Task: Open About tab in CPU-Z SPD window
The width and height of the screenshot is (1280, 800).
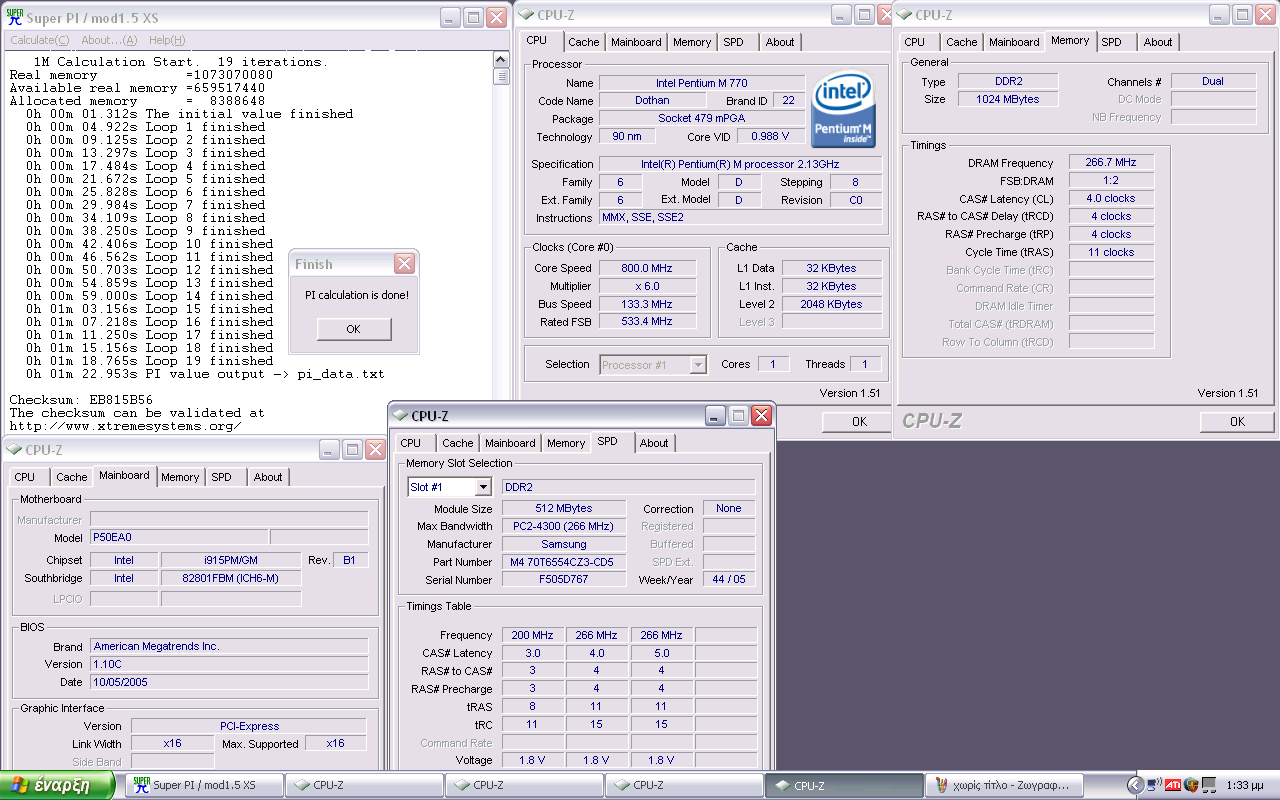Action: (654, 443)
